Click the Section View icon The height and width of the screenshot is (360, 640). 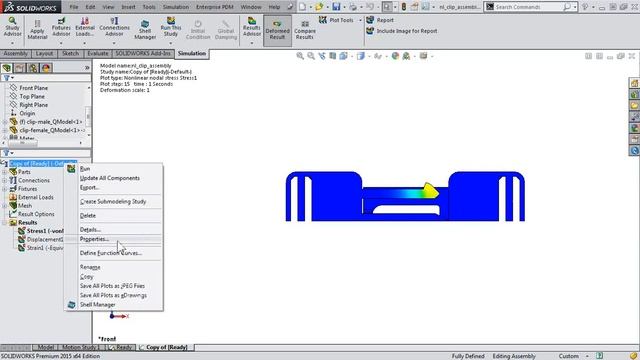pos(333,56)
